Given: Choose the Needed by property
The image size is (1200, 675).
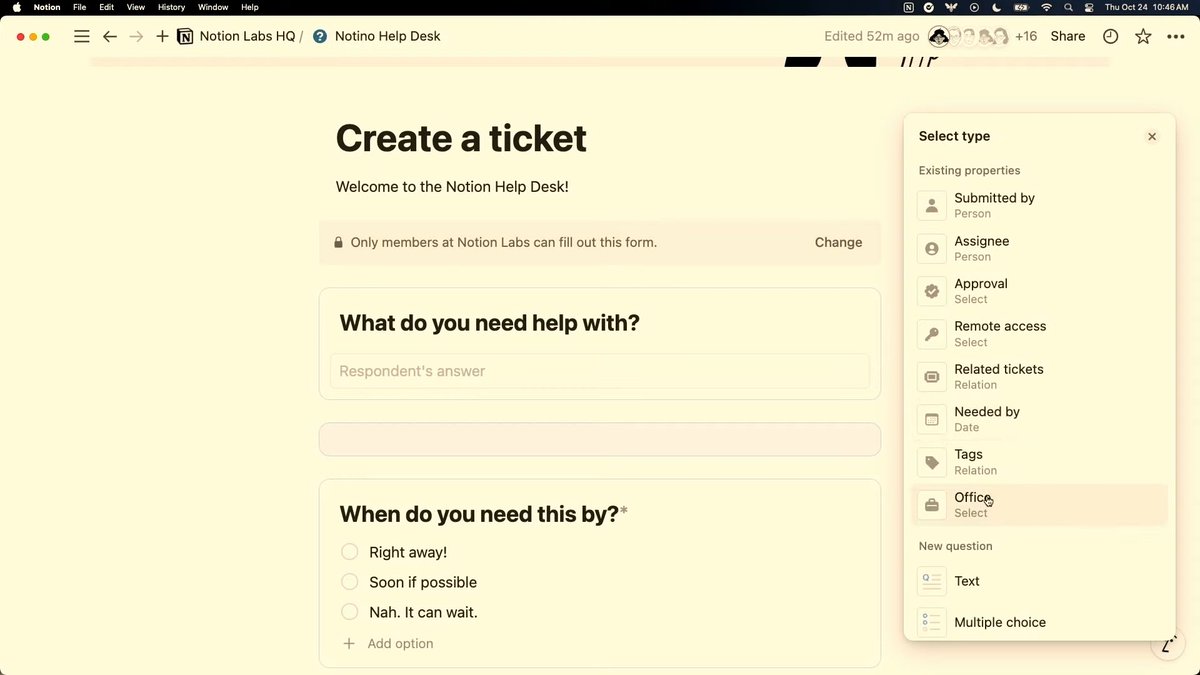Looking at the screenshot, I should [x=1040, y=420].
